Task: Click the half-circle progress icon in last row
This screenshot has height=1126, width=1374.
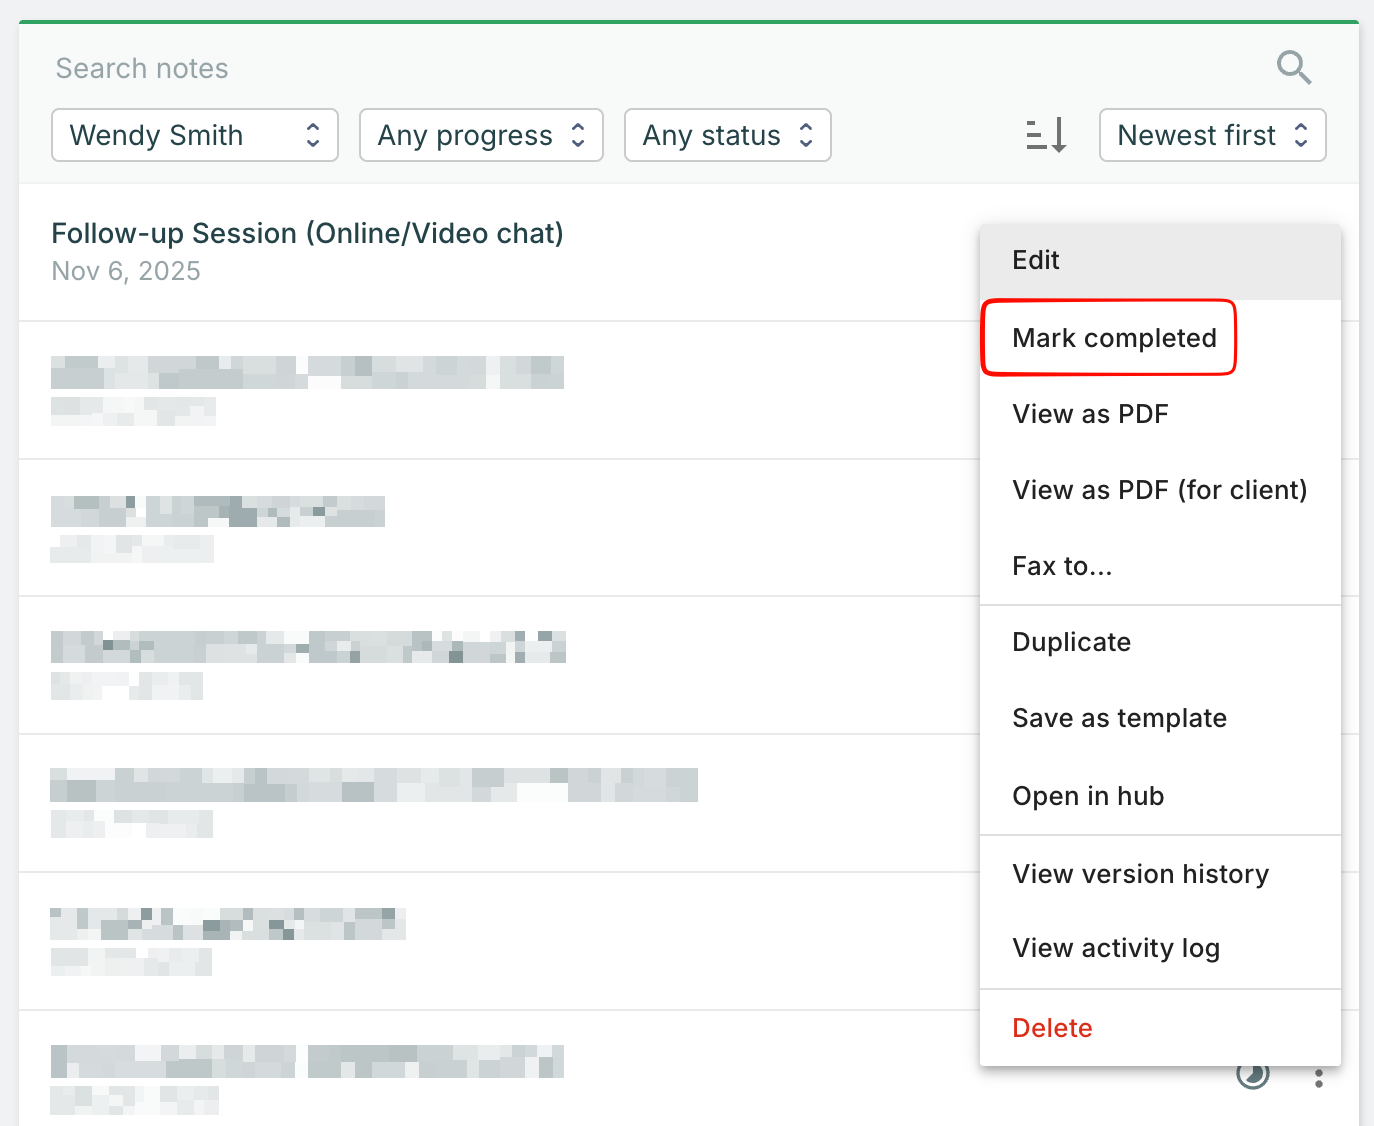Action: click(x=1252, y=1075)
